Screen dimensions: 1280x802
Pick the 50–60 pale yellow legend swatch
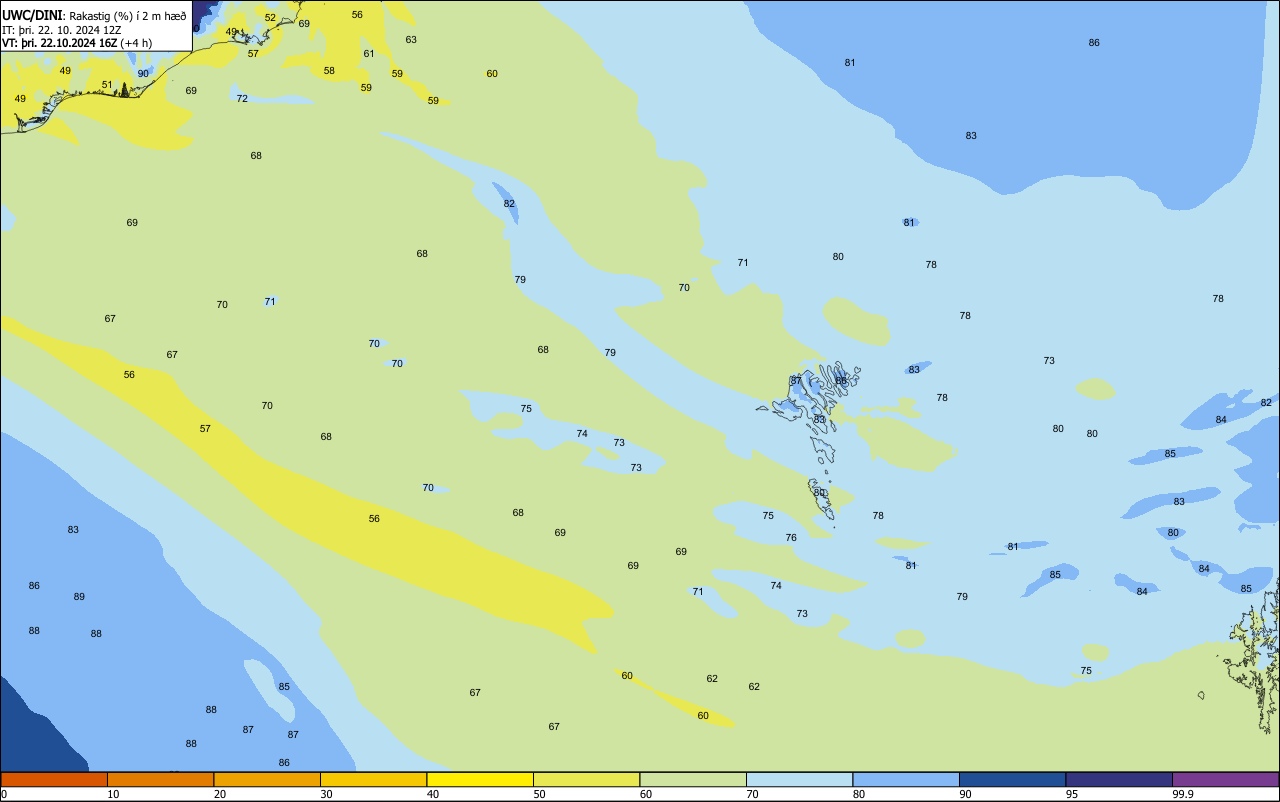pyautogui.click(x=586, y=779)
